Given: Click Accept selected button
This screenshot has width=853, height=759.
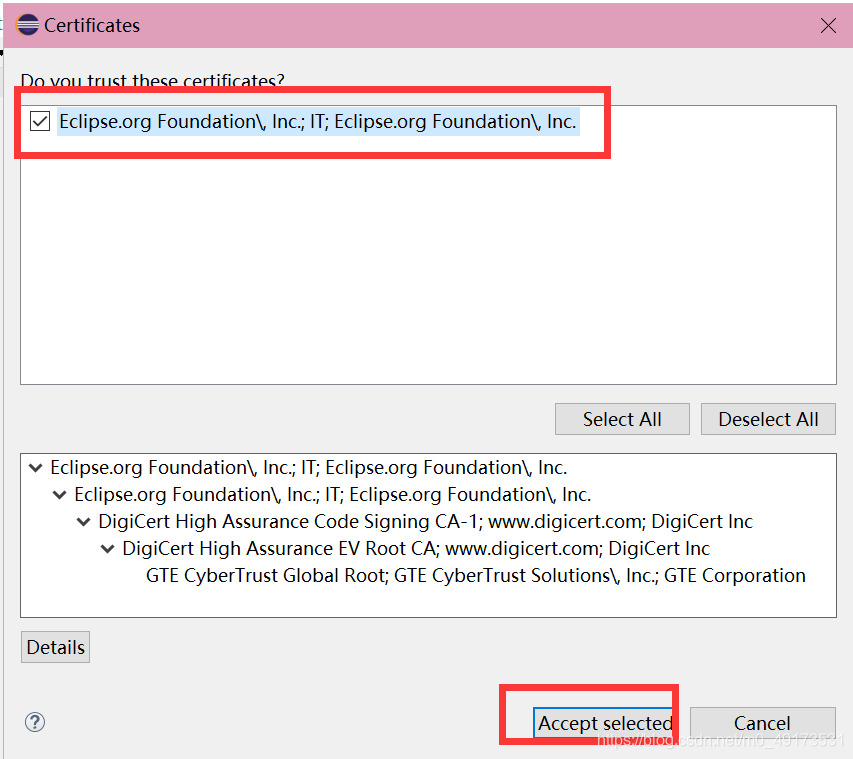Looking at the screenshot, I should coord(605,723).
